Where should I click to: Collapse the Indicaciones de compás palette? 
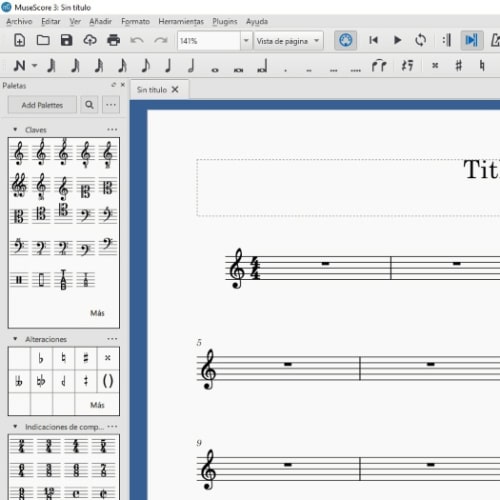15,427
